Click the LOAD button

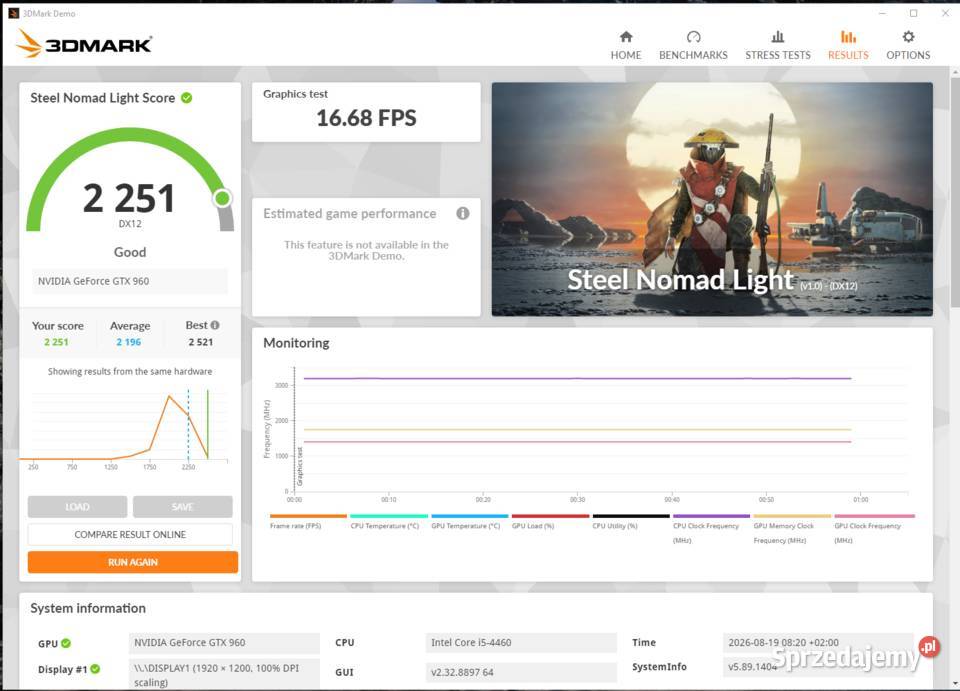(77, 507)
